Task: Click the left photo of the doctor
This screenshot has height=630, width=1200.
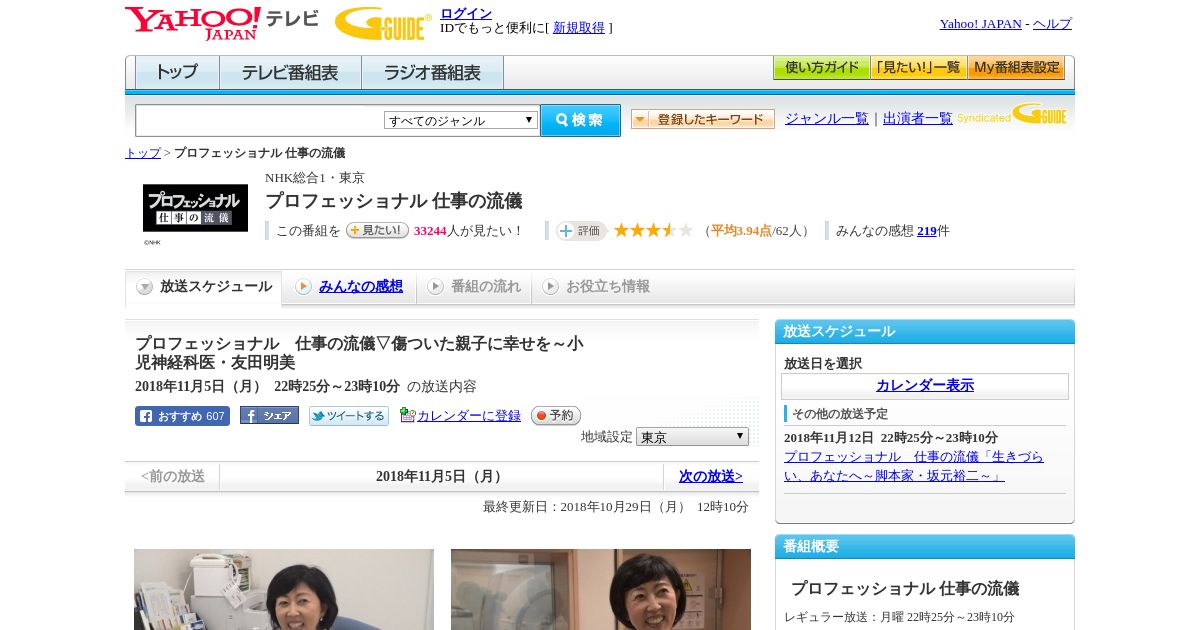Action: click(x=284, y=589)
